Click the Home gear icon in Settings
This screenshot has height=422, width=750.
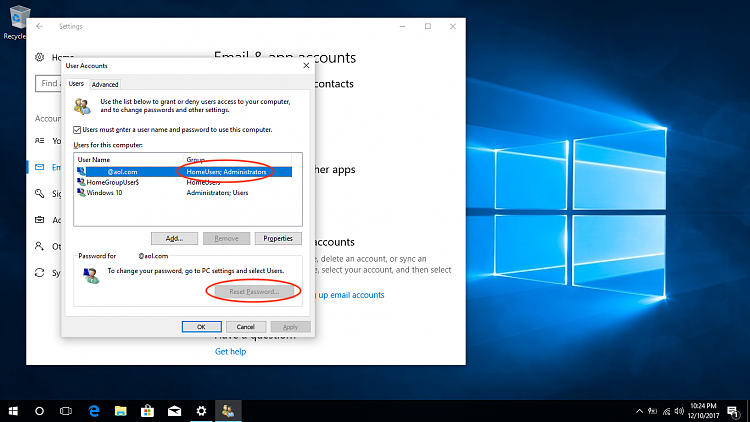[x=40, y=57]
